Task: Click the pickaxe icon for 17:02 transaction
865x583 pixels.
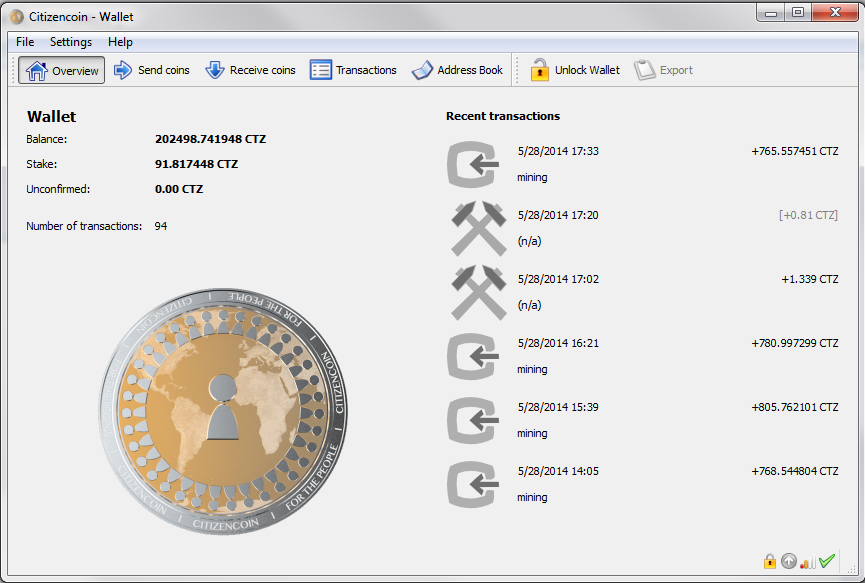Action: 478,292
